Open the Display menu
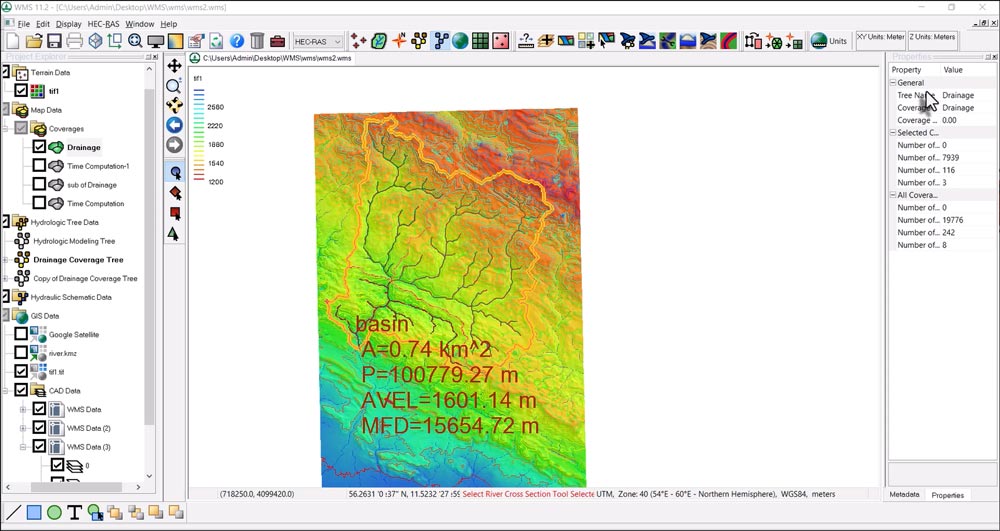This screenshot has height=531, width=1000. pos(69,24)
